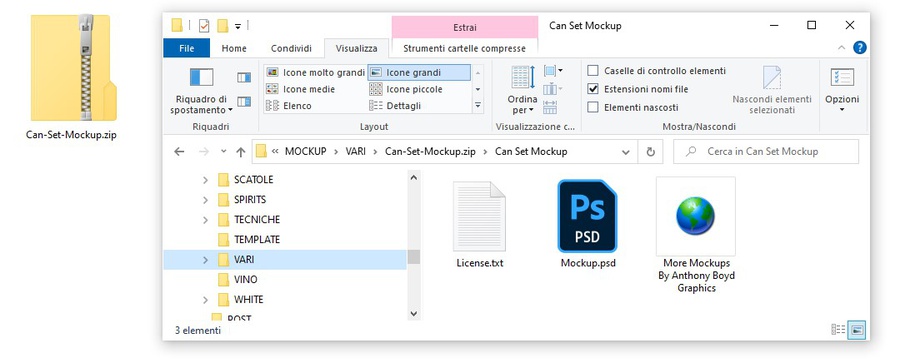The height and width of the screenshot is (363, 900).
Task: Open the Opzioni button
Action: point(842,90)
